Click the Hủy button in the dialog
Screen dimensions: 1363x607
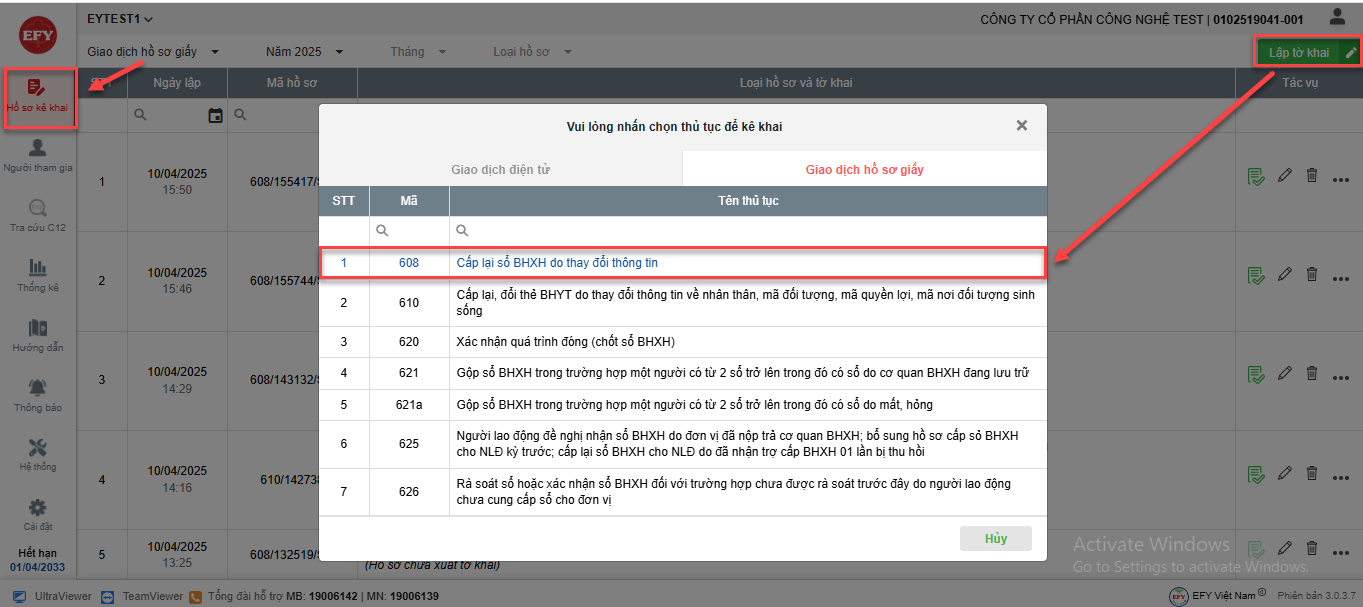(995, 538)
